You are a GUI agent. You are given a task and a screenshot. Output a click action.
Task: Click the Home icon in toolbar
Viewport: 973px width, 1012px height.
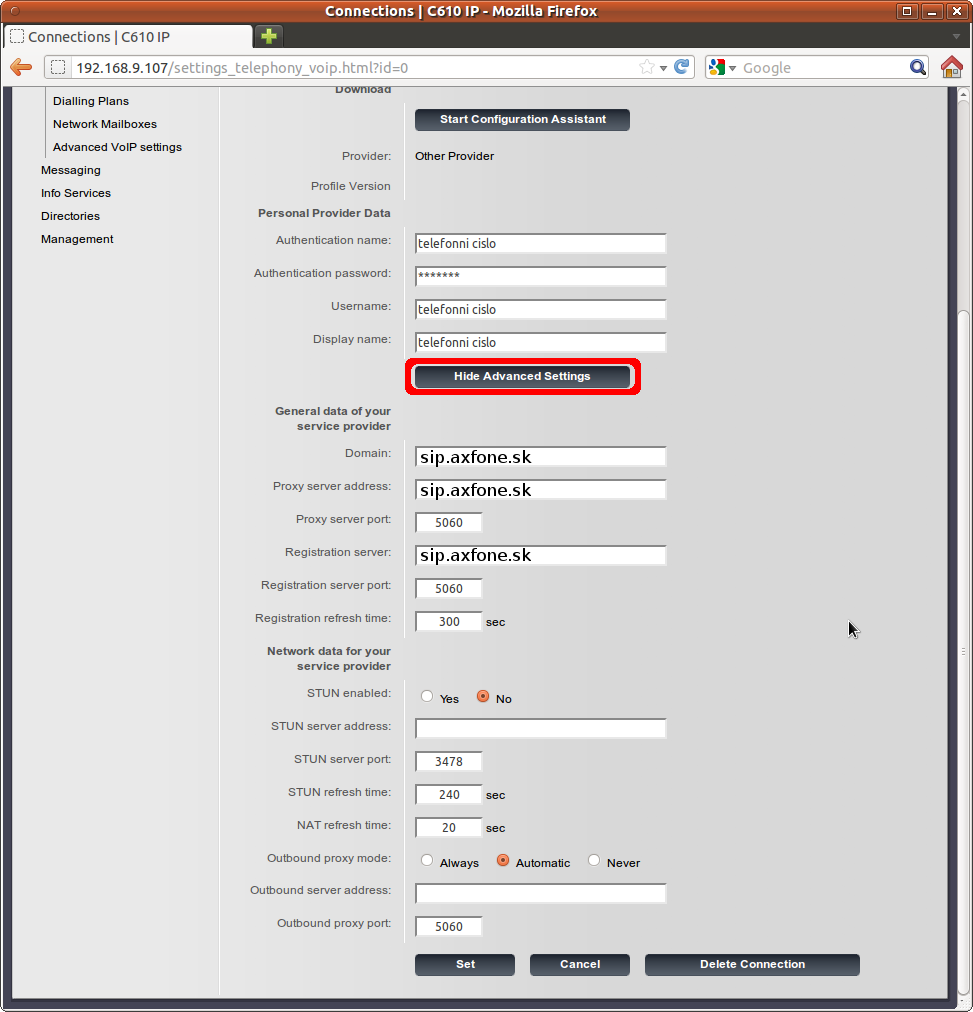click(x=951, y=67)
